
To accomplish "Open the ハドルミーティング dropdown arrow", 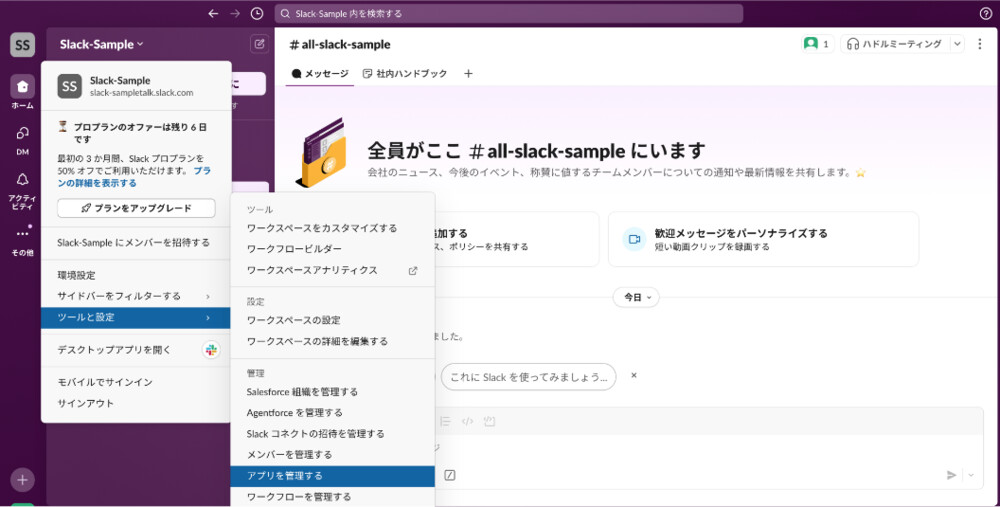I will (x=957, y=44).
